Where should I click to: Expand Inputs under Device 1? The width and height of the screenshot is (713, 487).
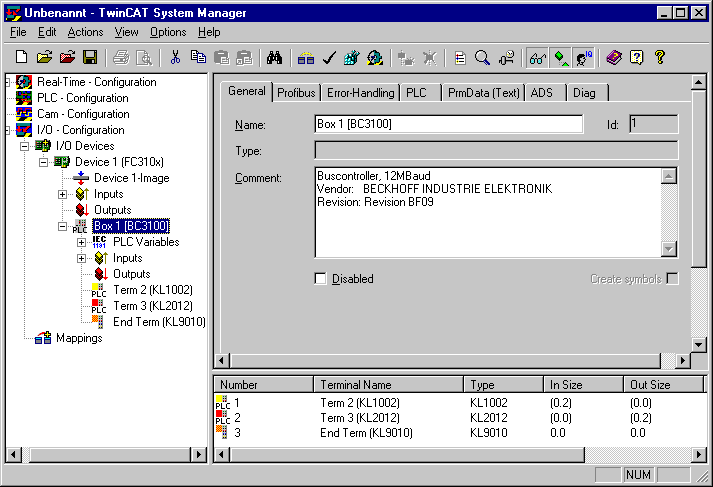coord(62,194)
